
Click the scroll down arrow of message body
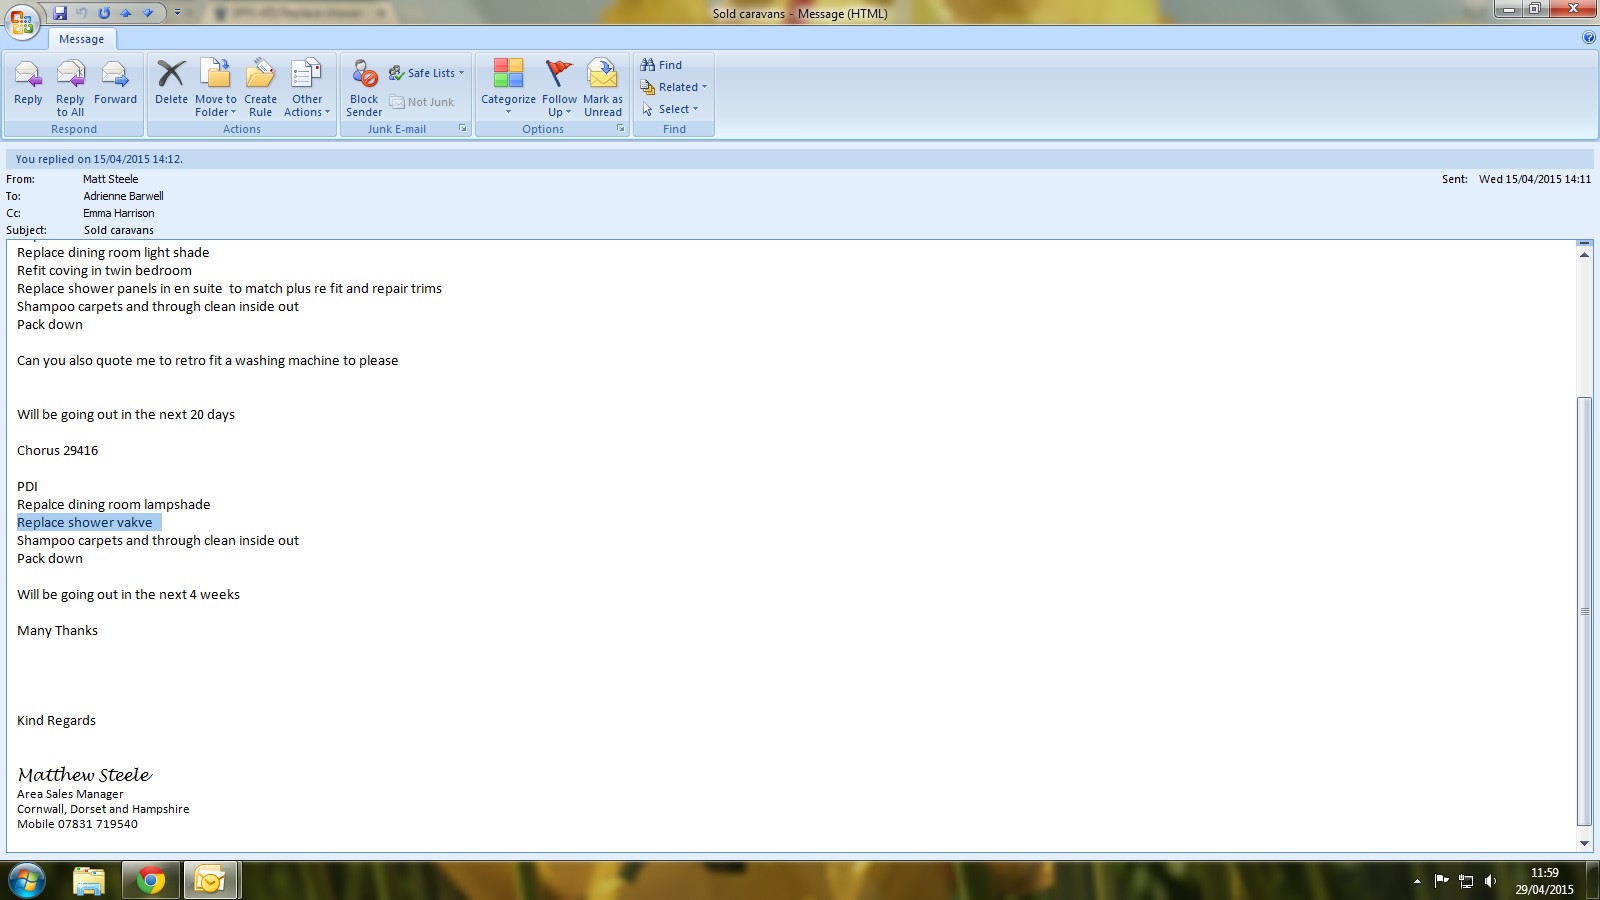1584,843
